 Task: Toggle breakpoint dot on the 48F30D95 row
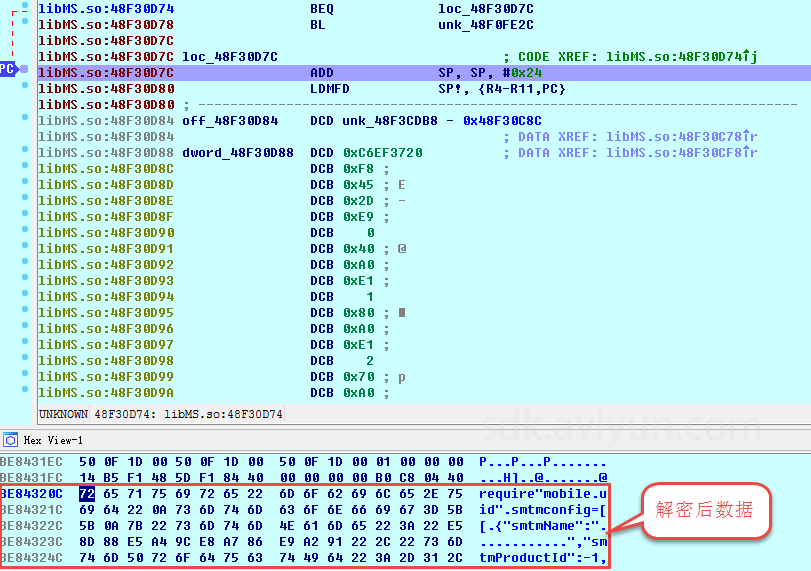pyautogui.click(x=25, y=310)
